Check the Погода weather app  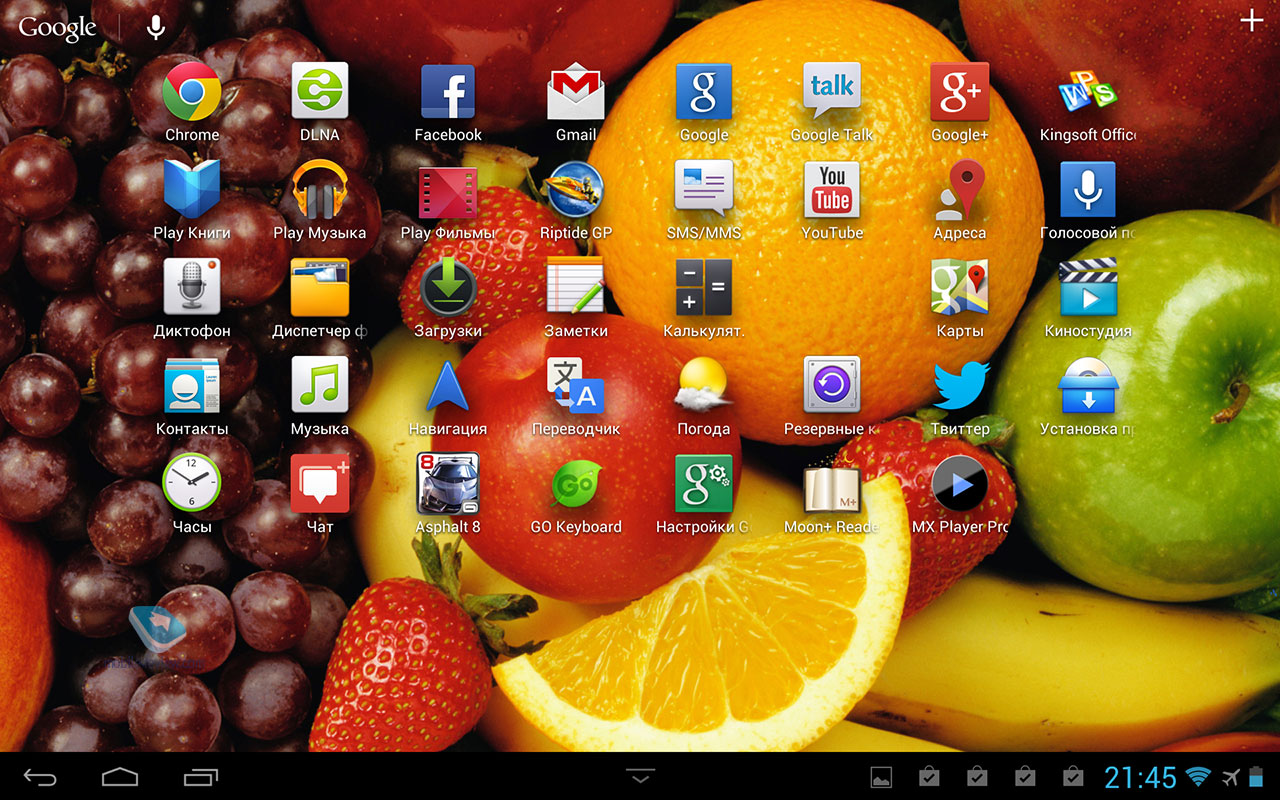[704, 386]
